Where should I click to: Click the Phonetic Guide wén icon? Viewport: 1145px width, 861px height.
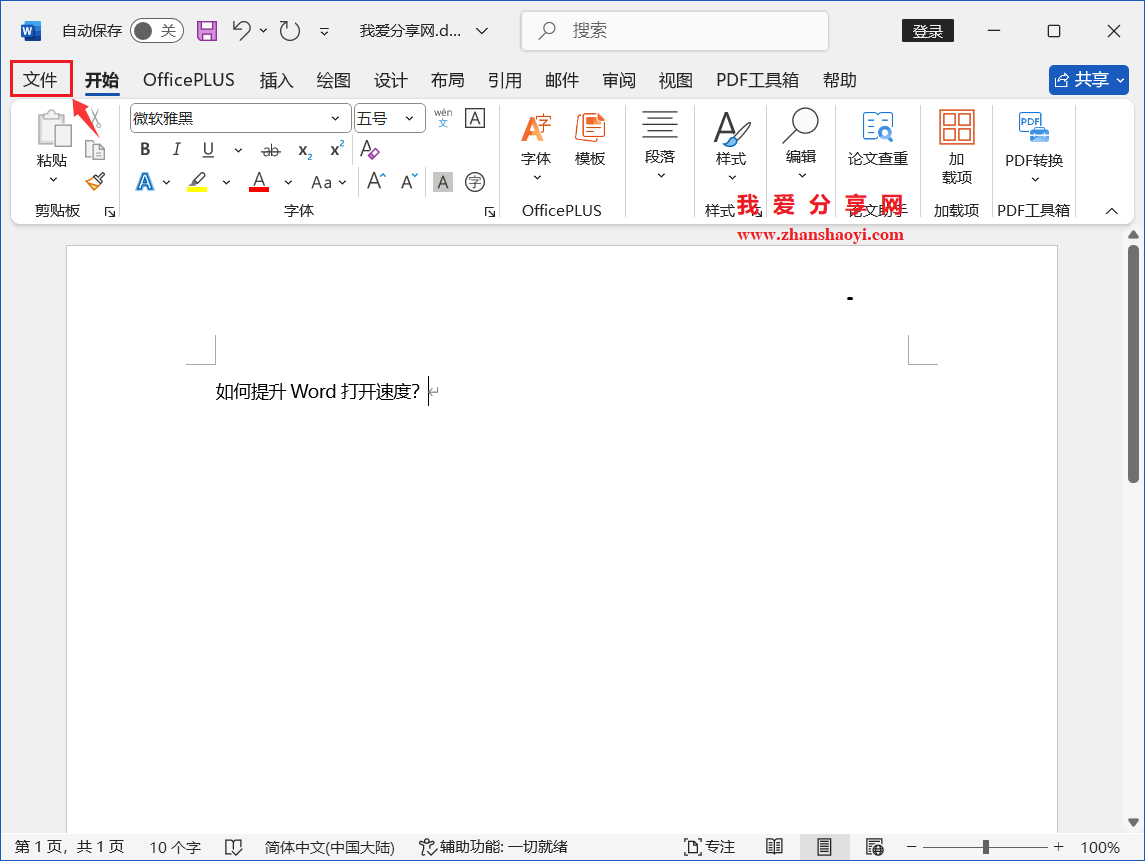coord(443,118)
